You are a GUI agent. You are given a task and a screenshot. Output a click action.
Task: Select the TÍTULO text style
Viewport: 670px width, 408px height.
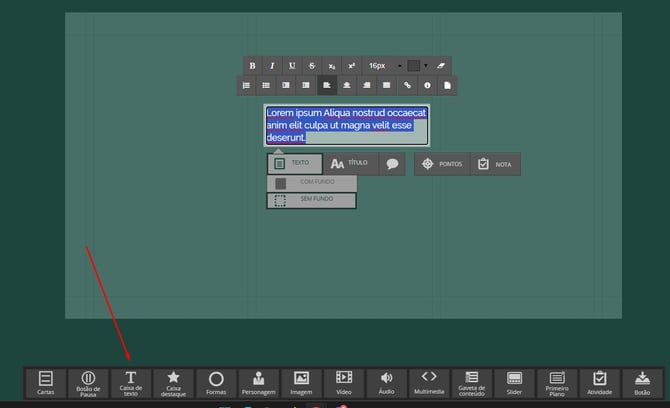point(350,163)
